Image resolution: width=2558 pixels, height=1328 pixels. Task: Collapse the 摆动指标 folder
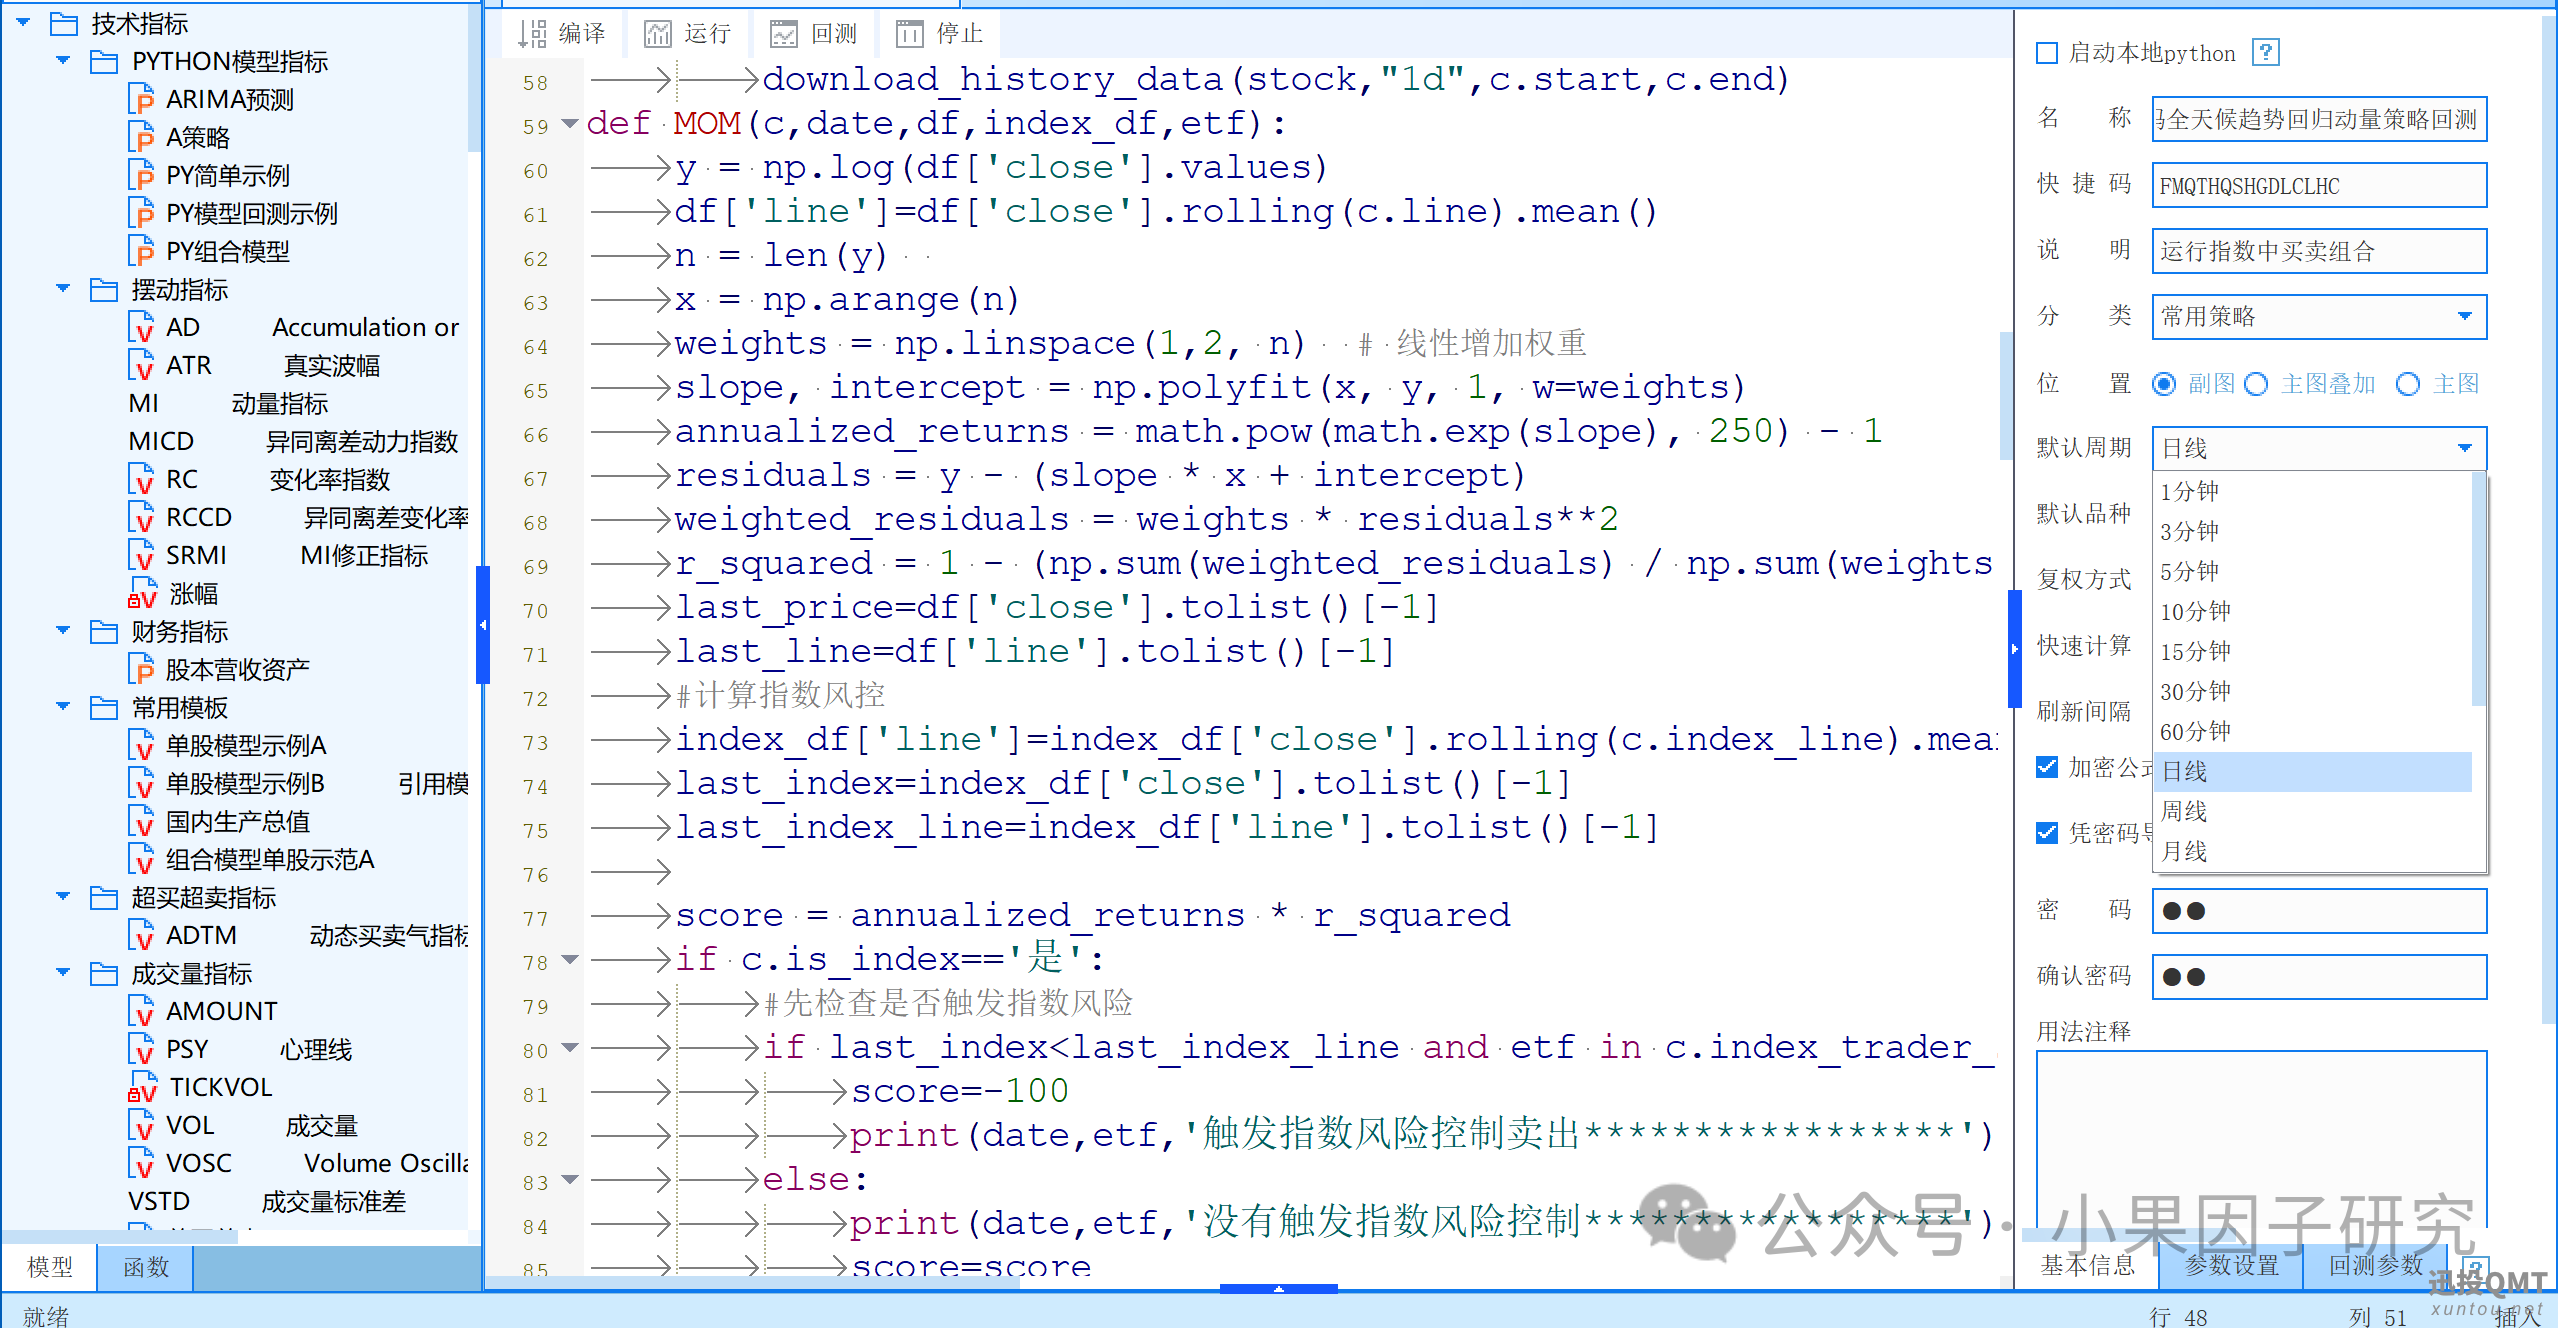click(x=63, y=289)
